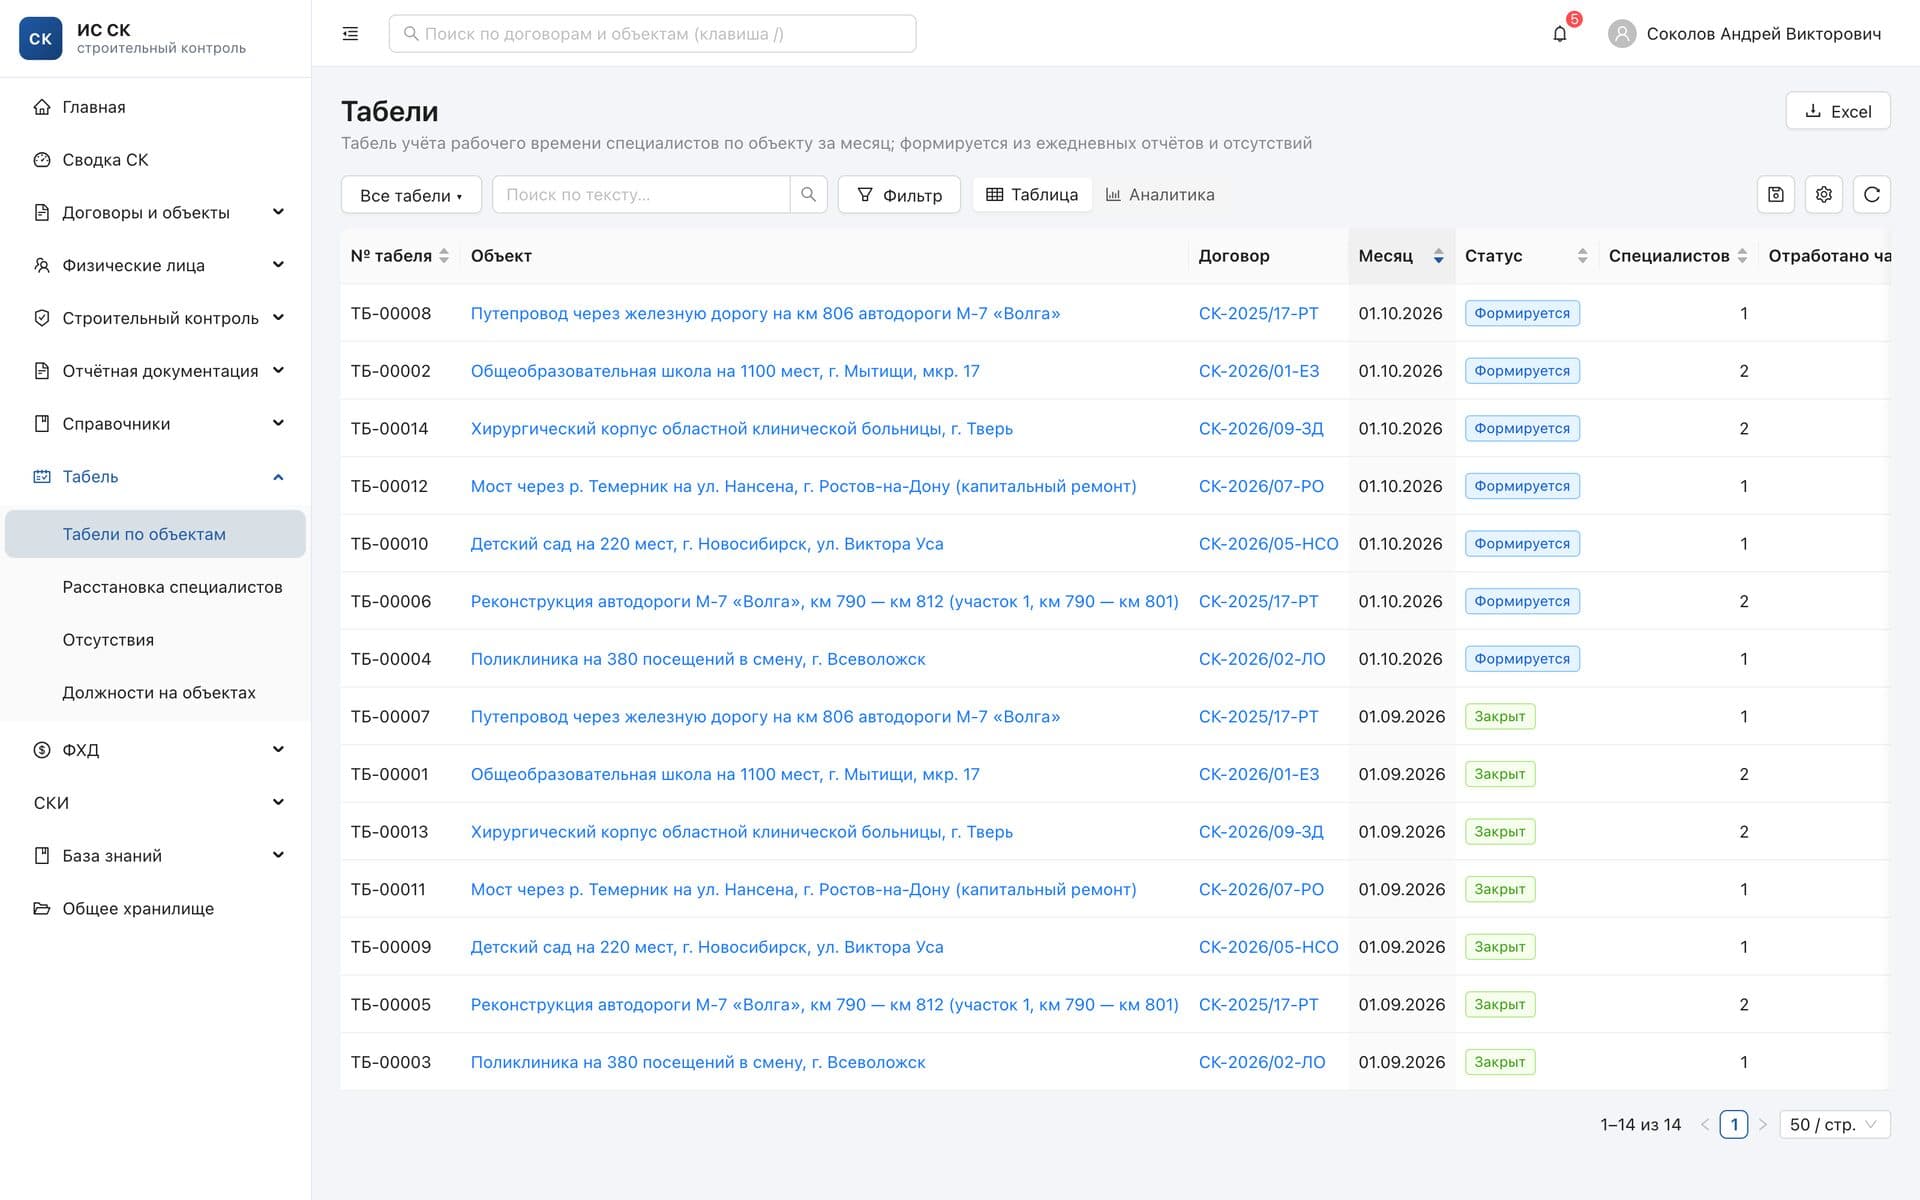1920x1200 pixels.
Task: Switch to the Таблица view
Action: tap(1032, 195)
